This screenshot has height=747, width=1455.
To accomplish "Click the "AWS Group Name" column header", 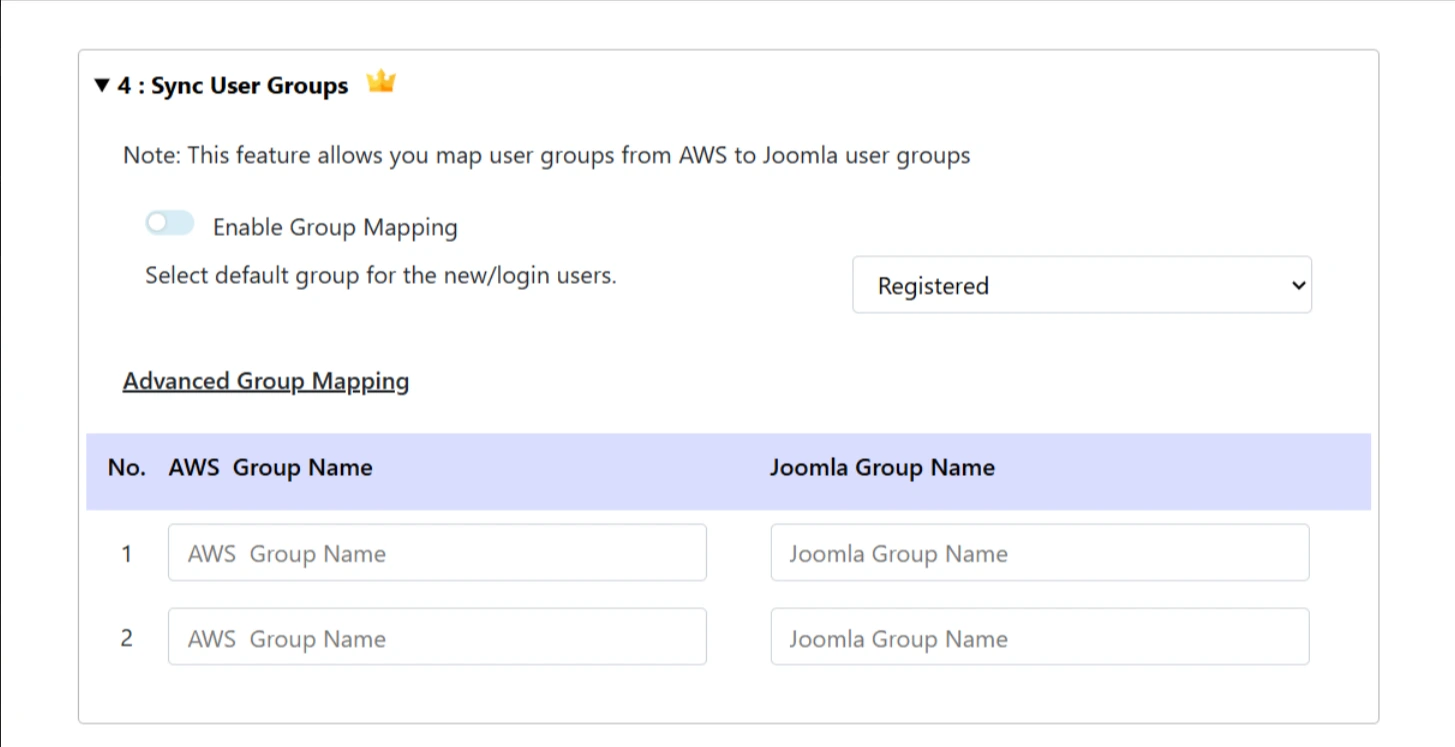I will pyautogui.click(x=271, y=468).
